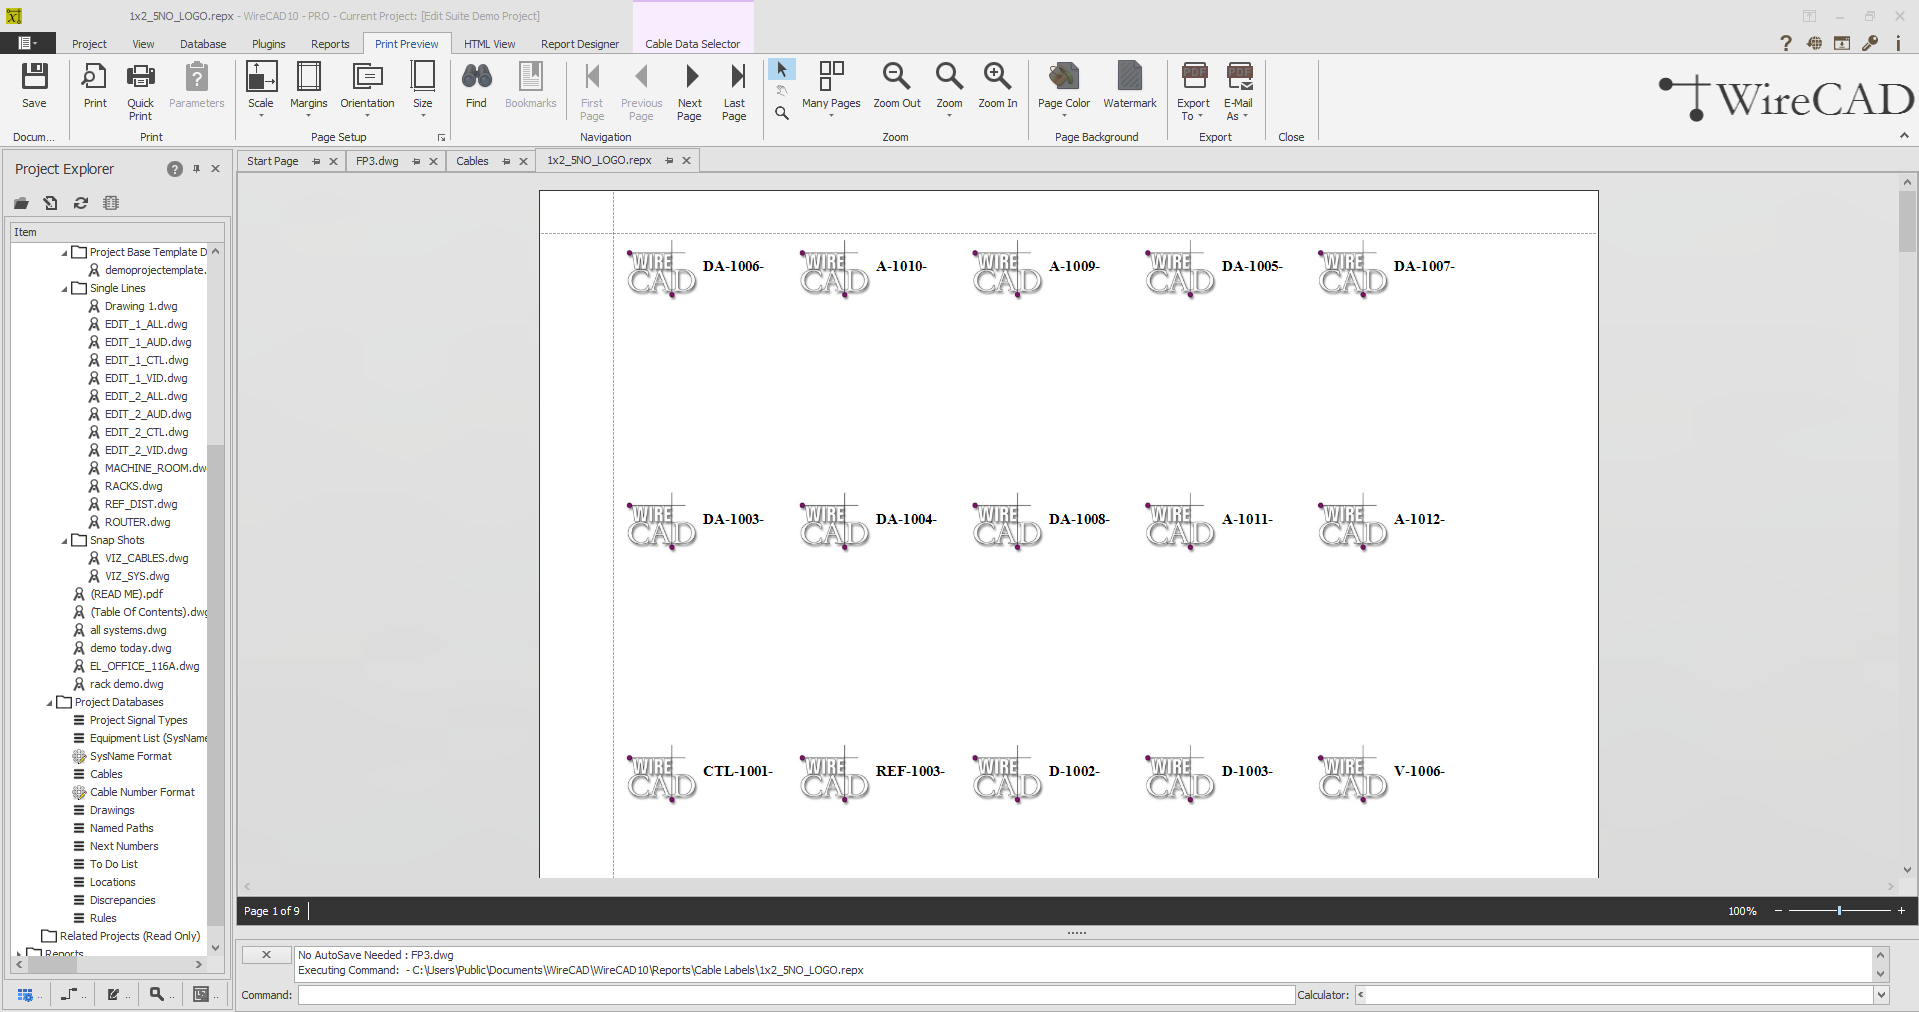Viewport: 1919px width, 1012px height.
Task: Select the magnifier tool below pointer
Action: 782,113
